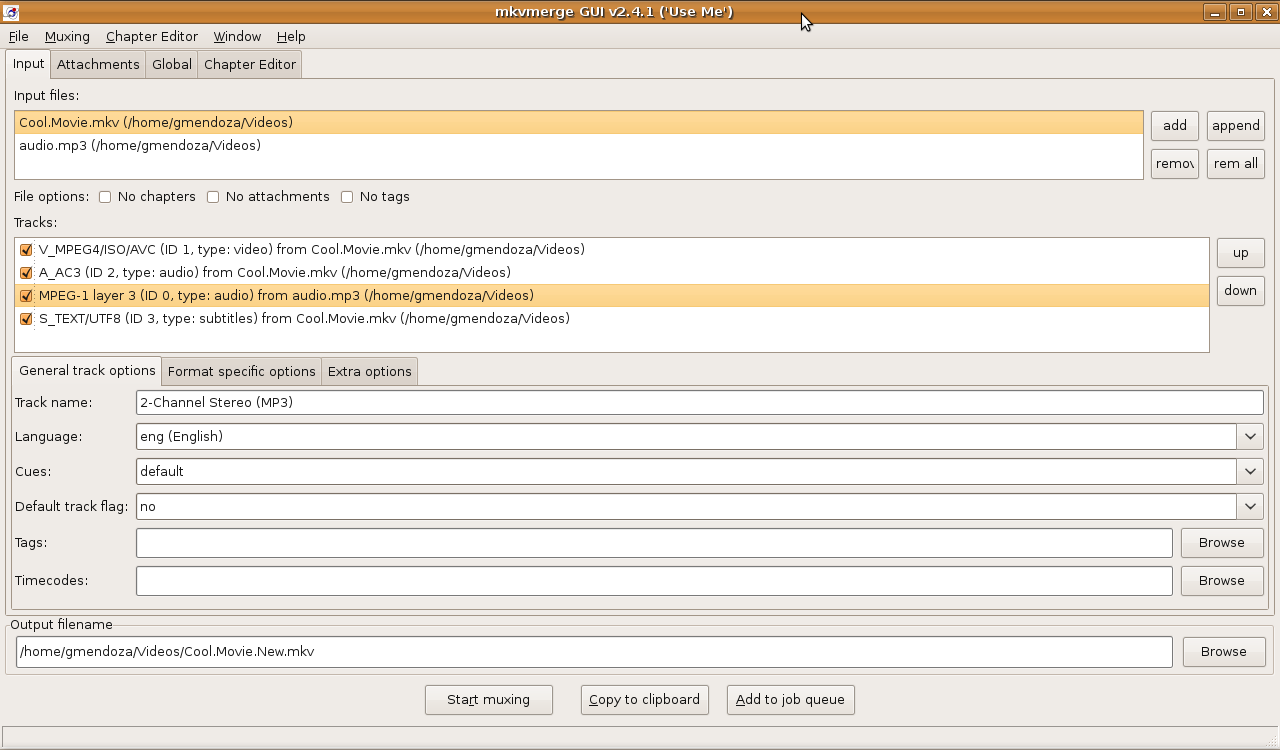
Task: Select the A_AC3 track row text
Action: 274,273
